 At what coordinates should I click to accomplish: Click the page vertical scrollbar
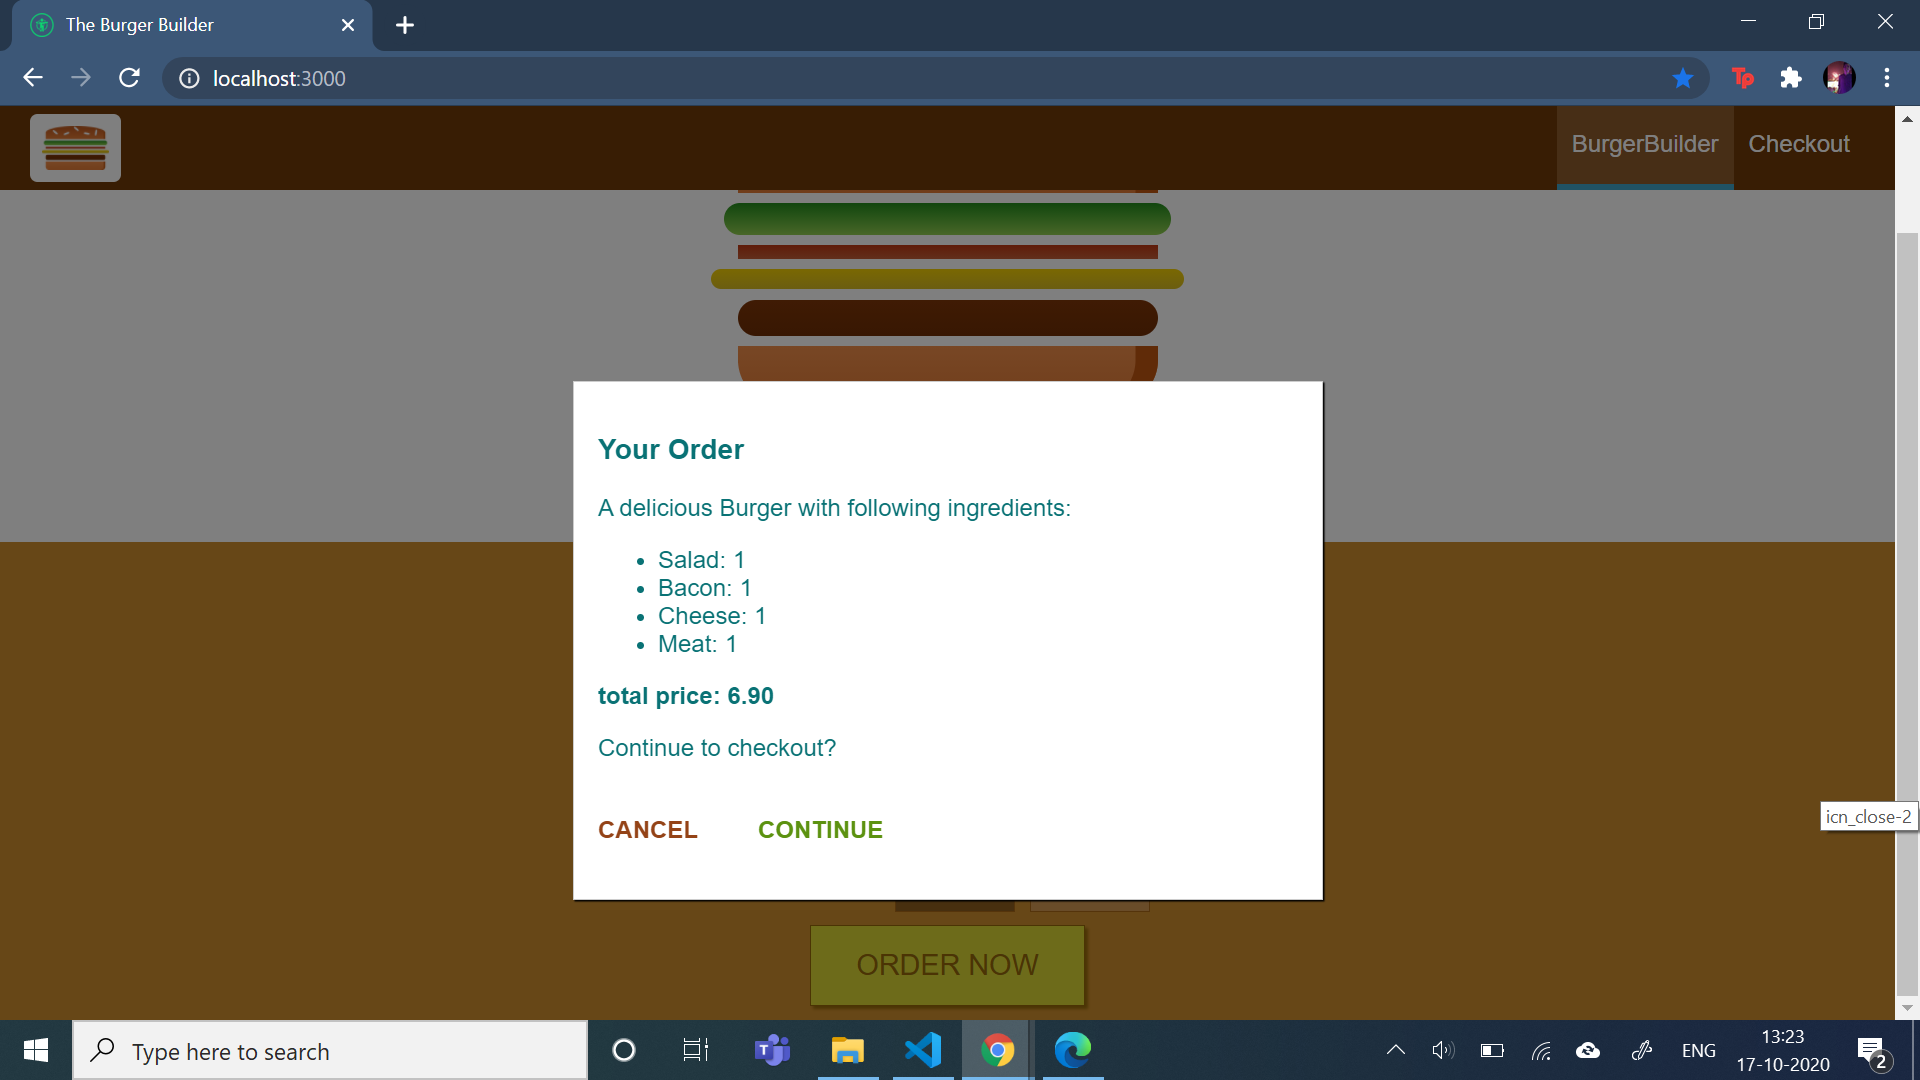(1907, 600)
